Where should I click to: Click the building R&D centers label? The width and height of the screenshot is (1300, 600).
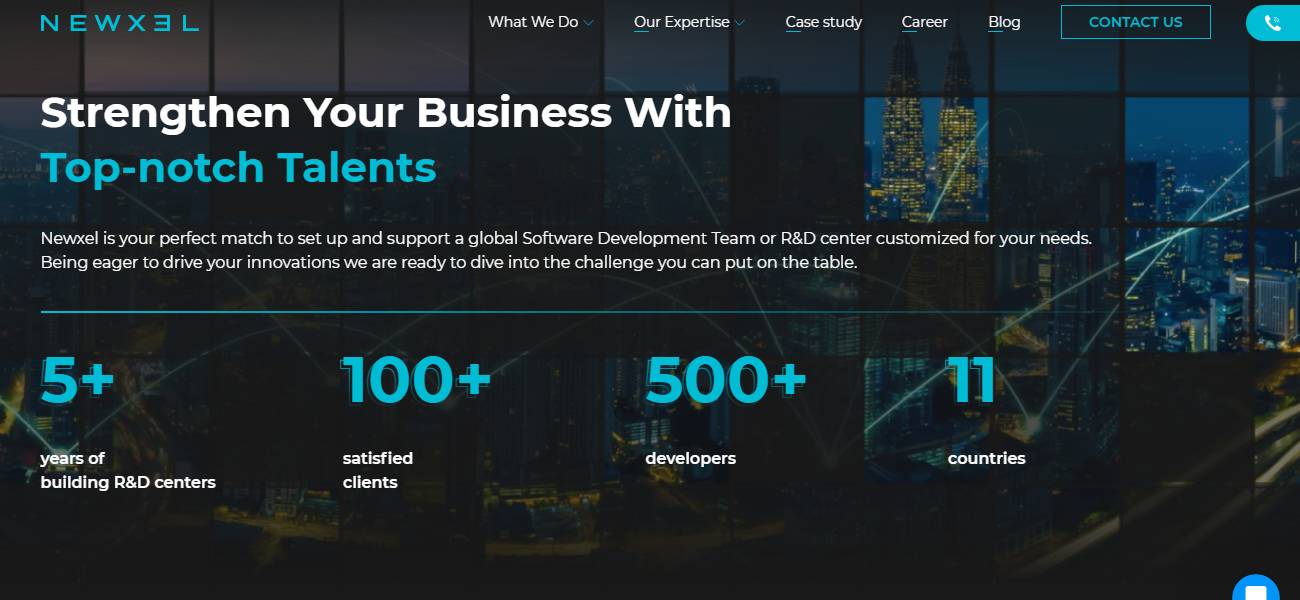pyautogui.click(x=128, y=482)
